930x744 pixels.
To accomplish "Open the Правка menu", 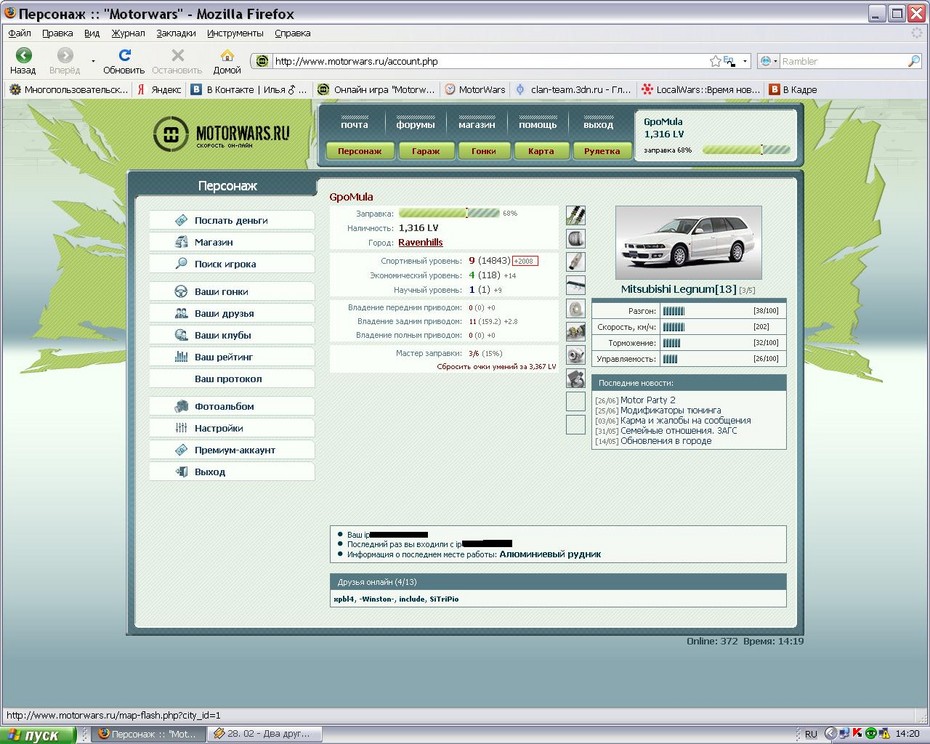I will (x=58, y=33).
